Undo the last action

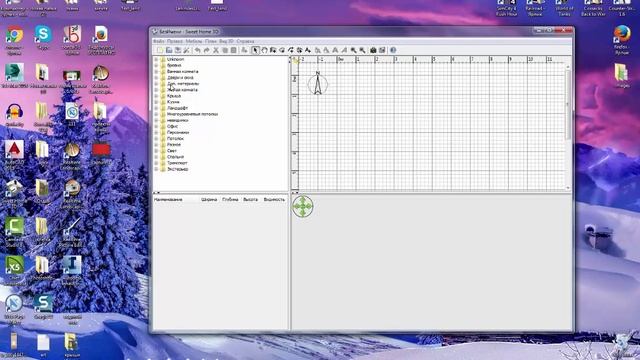pyautogui.click(x=198, y=50)
